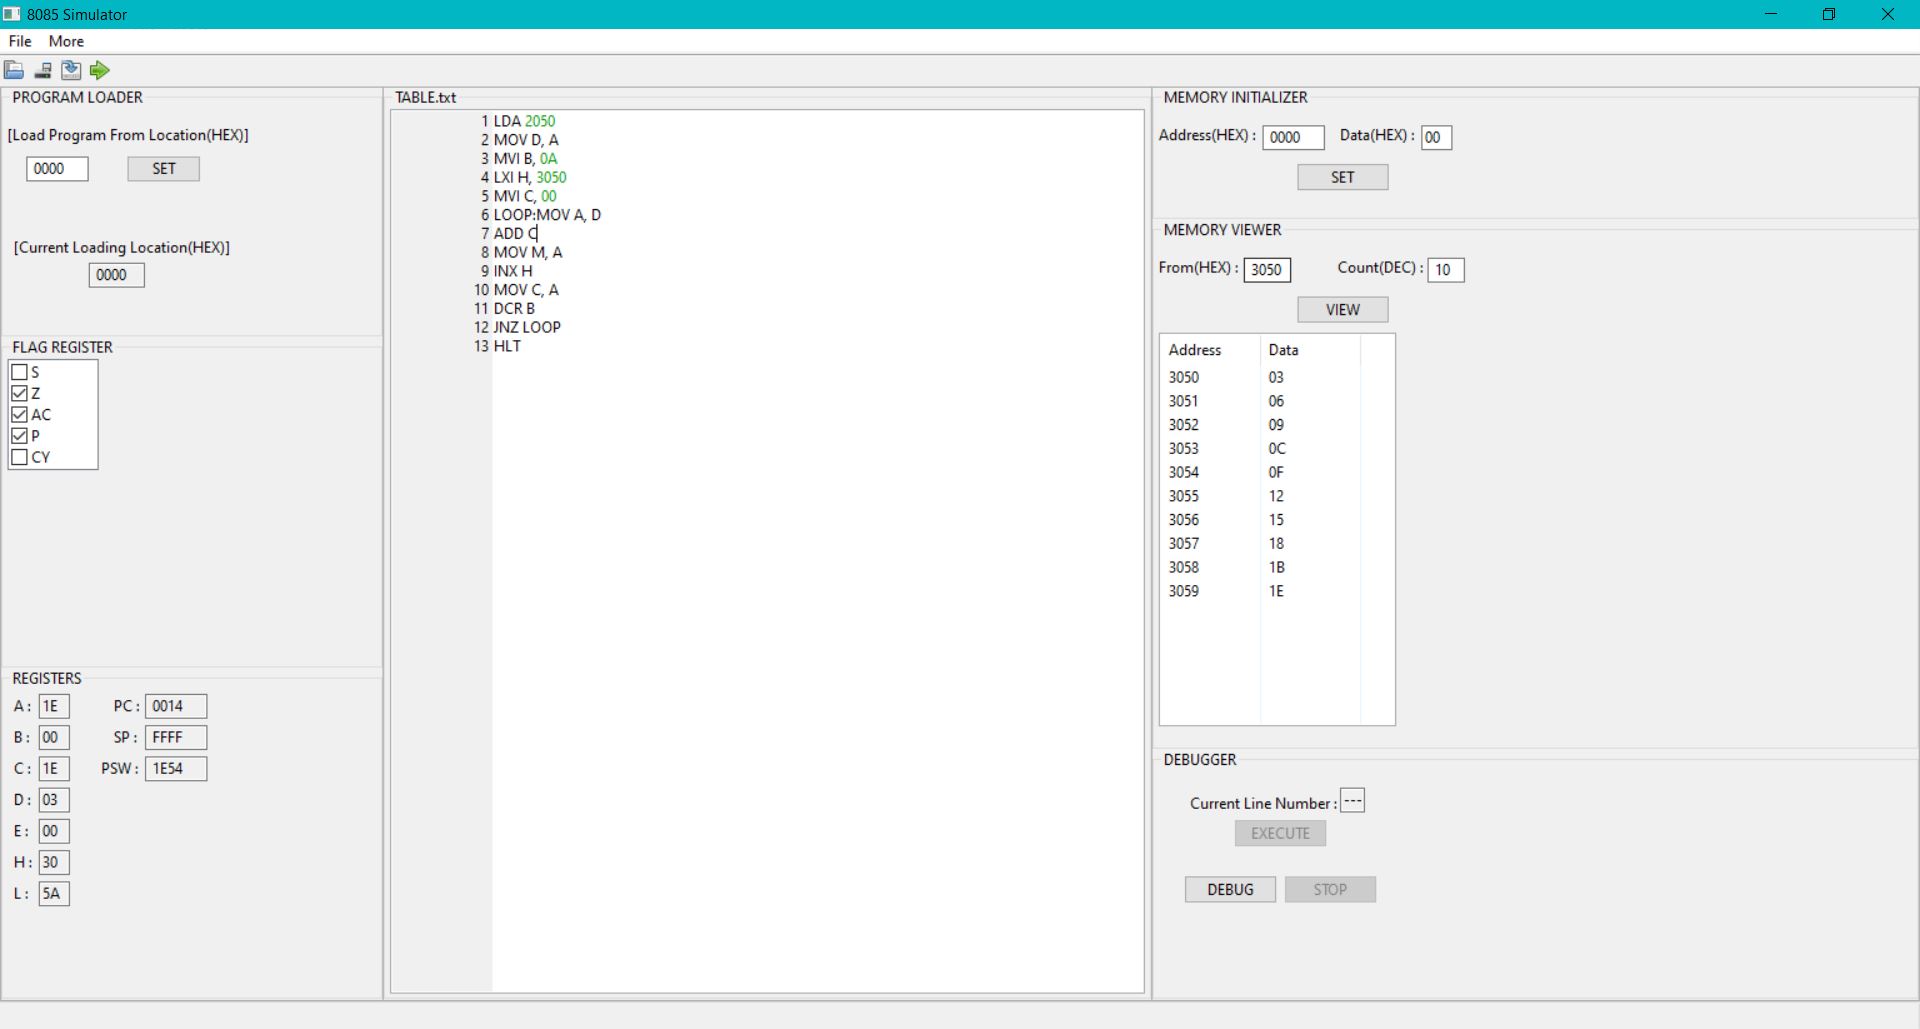
Task: Click code line 'MVI B, 0A'
Action: (x=525, y=158)
